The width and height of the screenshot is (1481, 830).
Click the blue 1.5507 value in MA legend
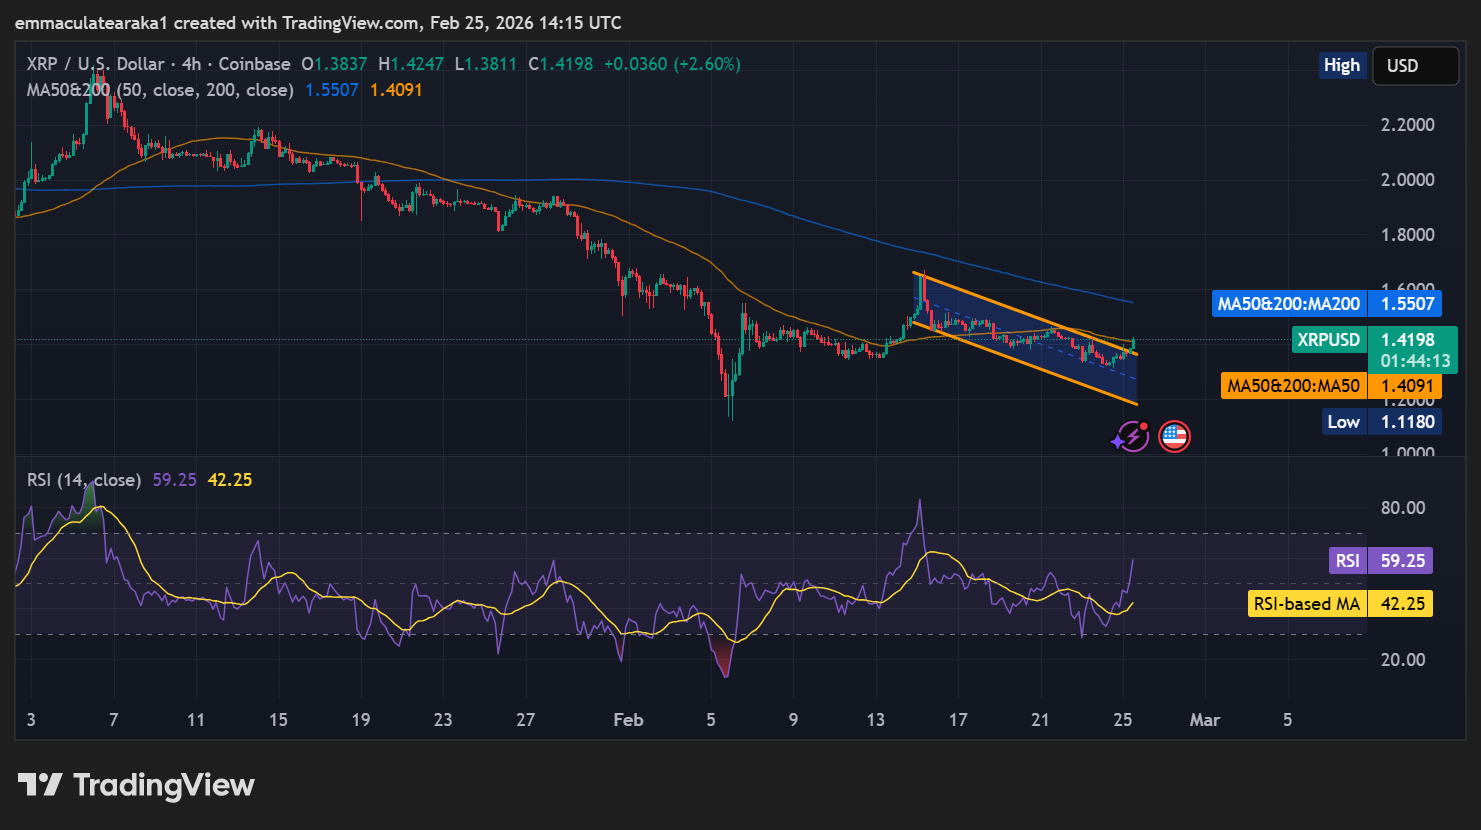[331, 90]
